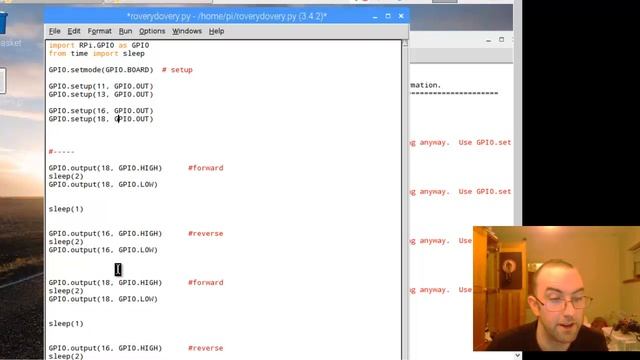
Task: Maximize the background shell window
Action: (501, 40)
